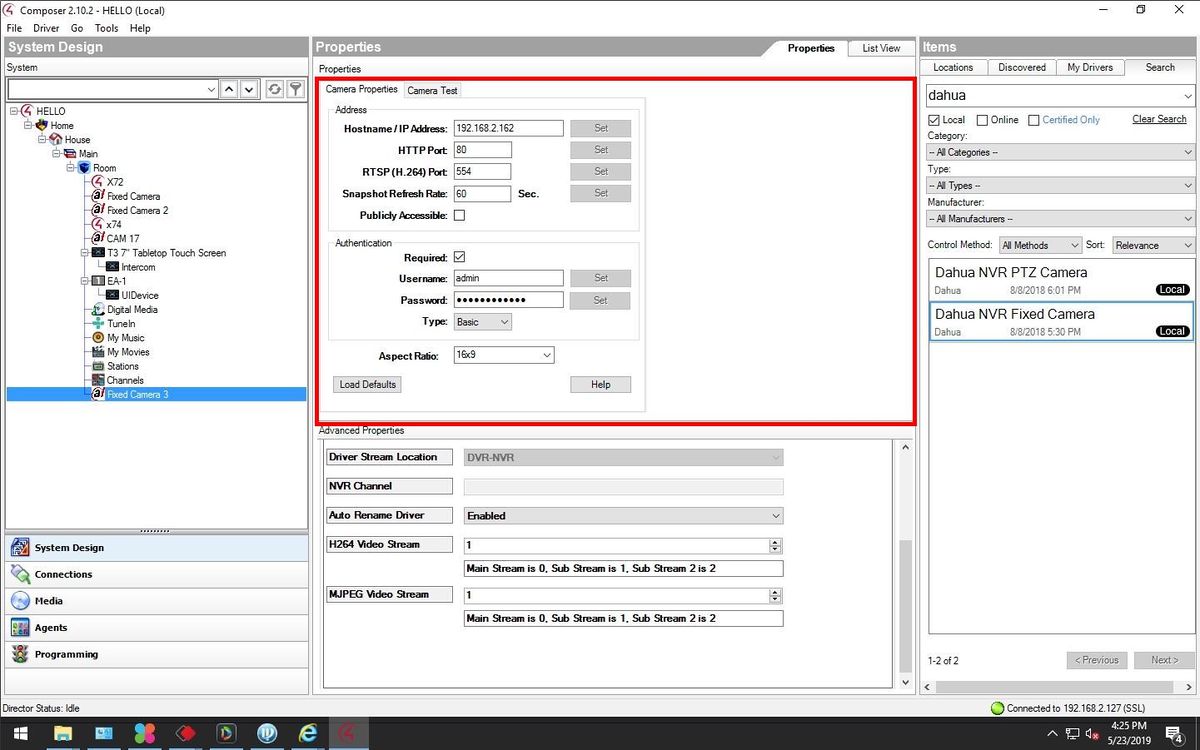Collapse the Room node in the tree
The image size is (1200, 750).
[71, 168]
